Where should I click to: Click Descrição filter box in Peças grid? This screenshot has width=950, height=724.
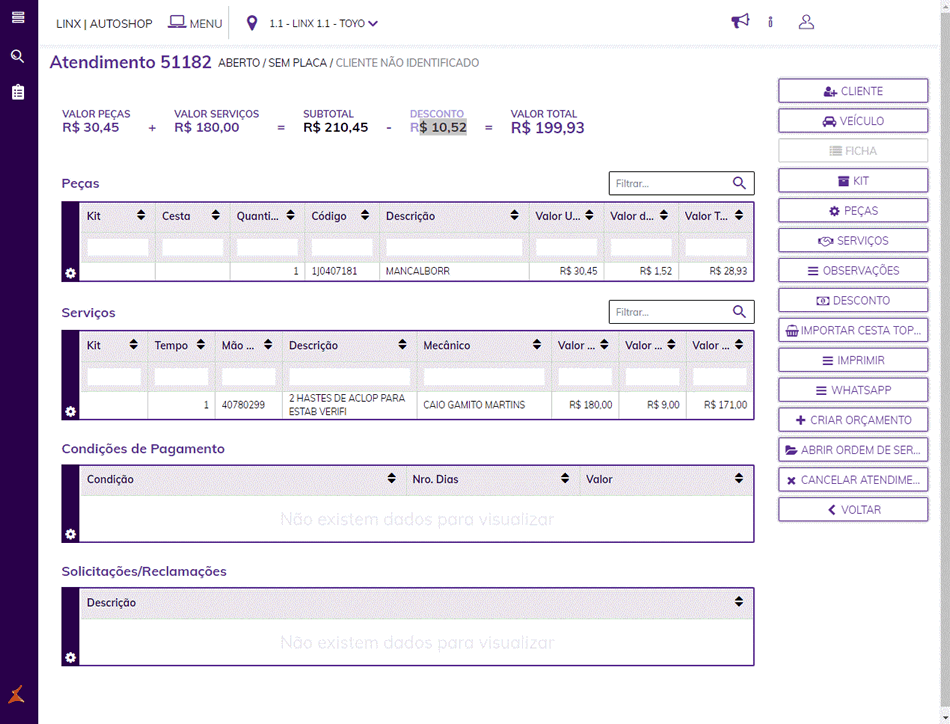point(454,247)
